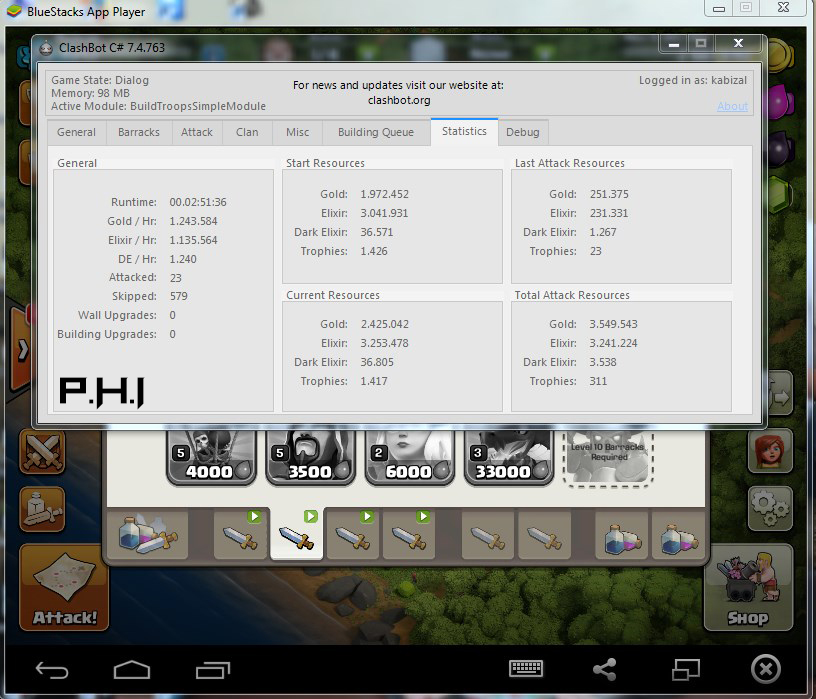Open the Attack tab
The width and height of the screenshot is (816, 699).
coord(197,132)
